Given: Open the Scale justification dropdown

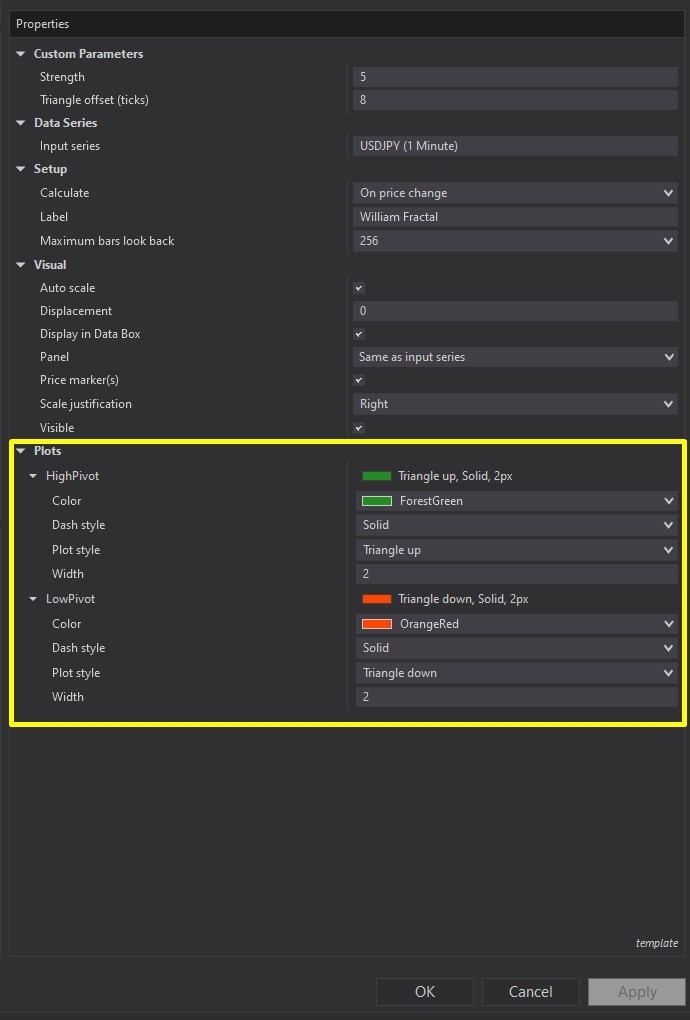Looking at the screenshot, I should coord(515,404).
